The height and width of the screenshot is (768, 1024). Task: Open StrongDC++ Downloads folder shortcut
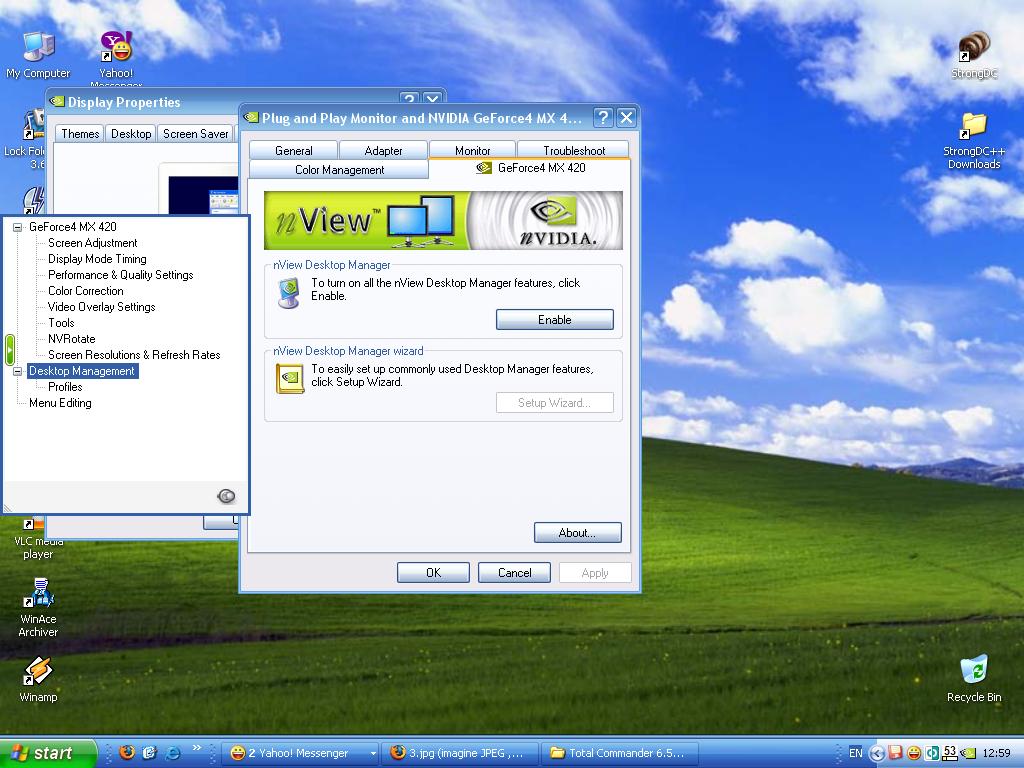point(974,140)
